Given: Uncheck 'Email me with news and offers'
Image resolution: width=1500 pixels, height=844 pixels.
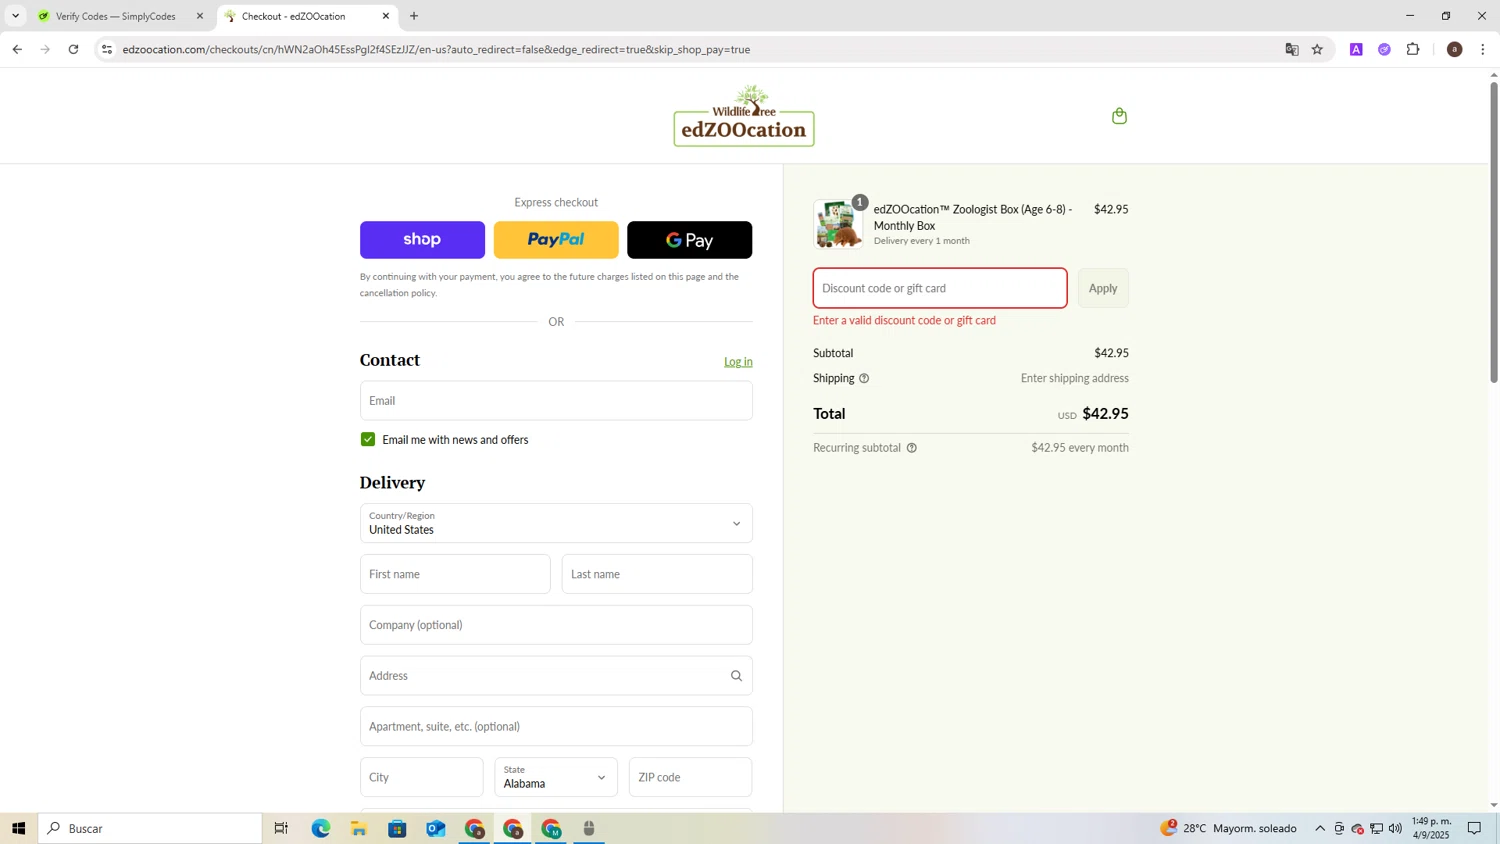Looking at the screenshot, I should pyautogui.click(x=368, y=439).
